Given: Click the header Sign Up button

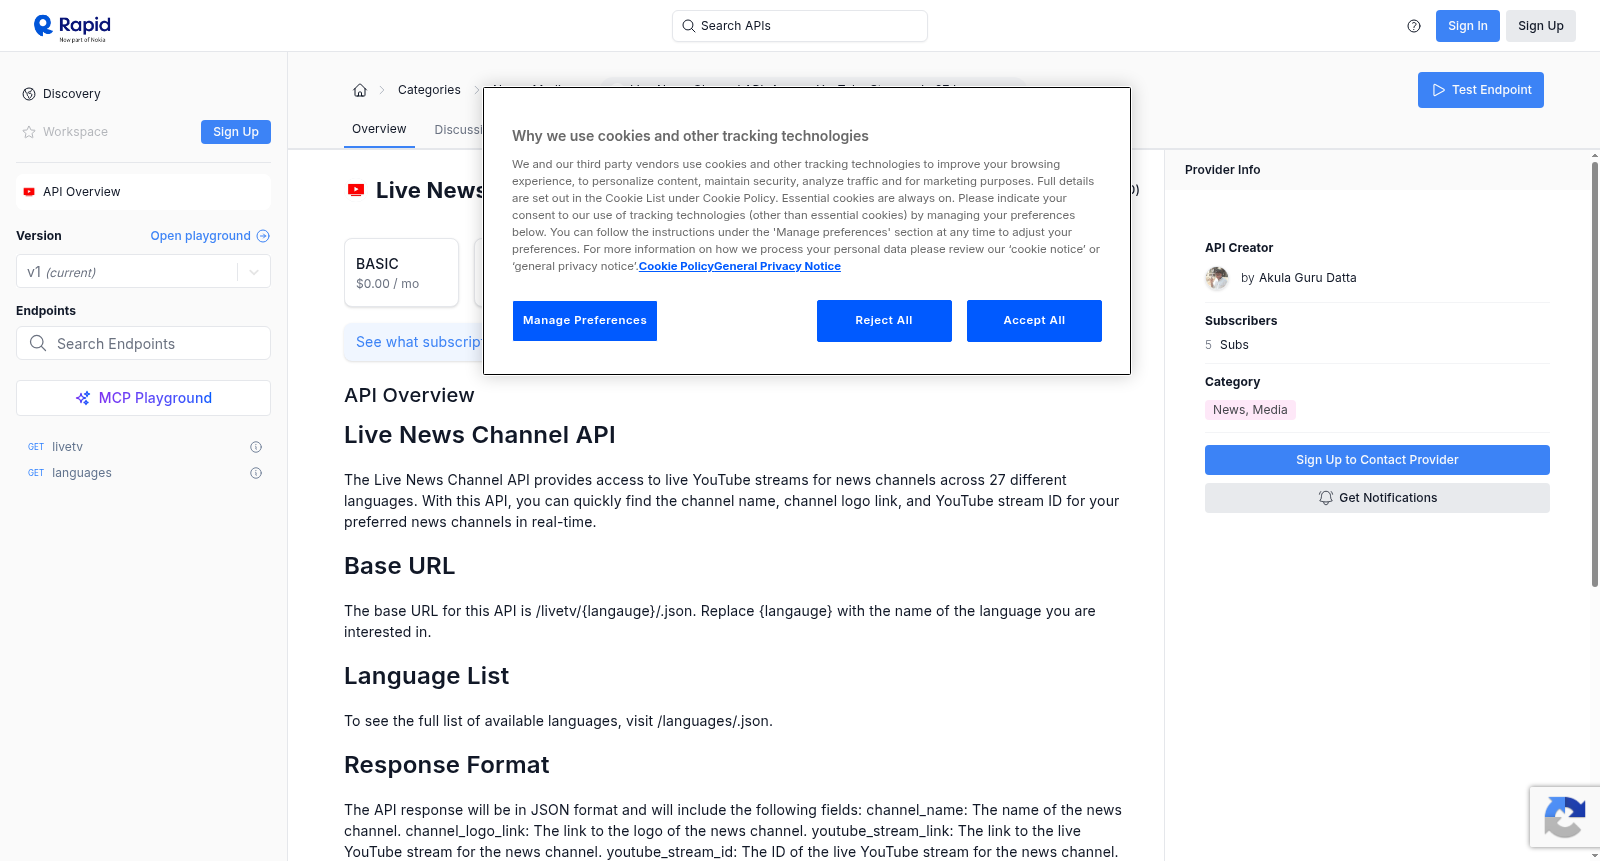Looking at the screenshot, I should (1541, 26).
